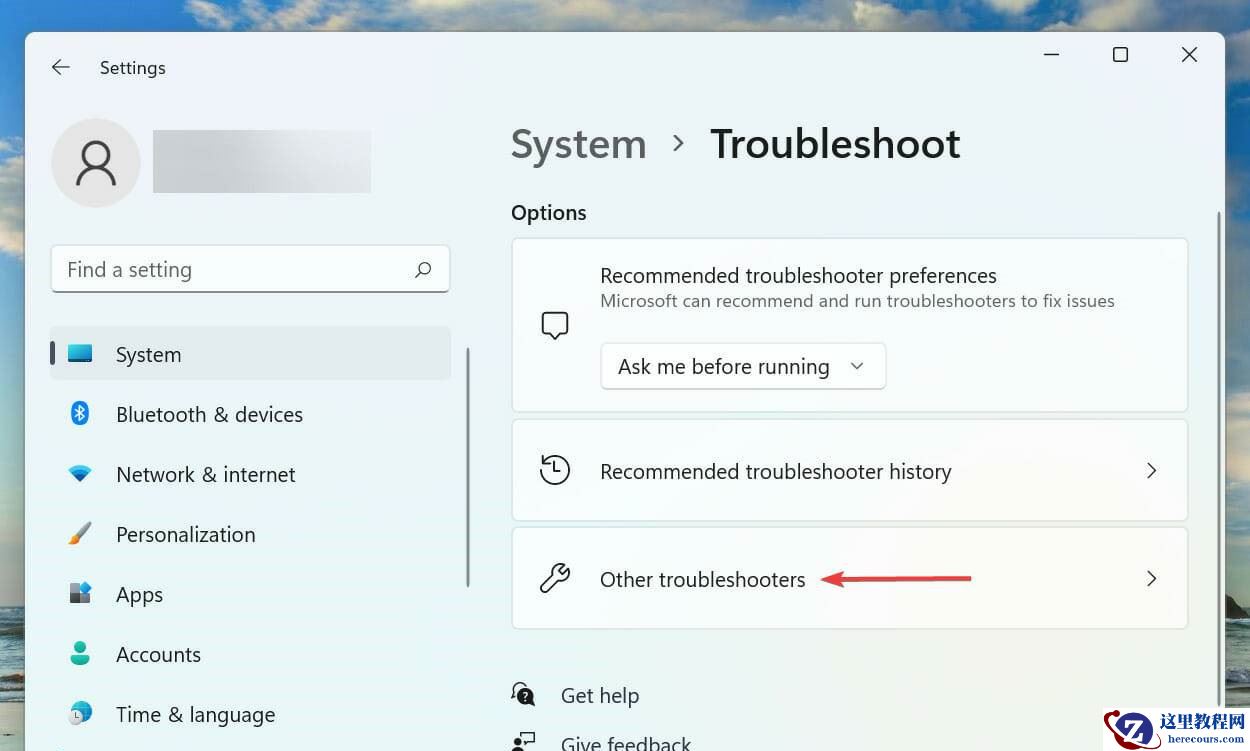
Task: Close the Settings window
Action: (1189, 55)
